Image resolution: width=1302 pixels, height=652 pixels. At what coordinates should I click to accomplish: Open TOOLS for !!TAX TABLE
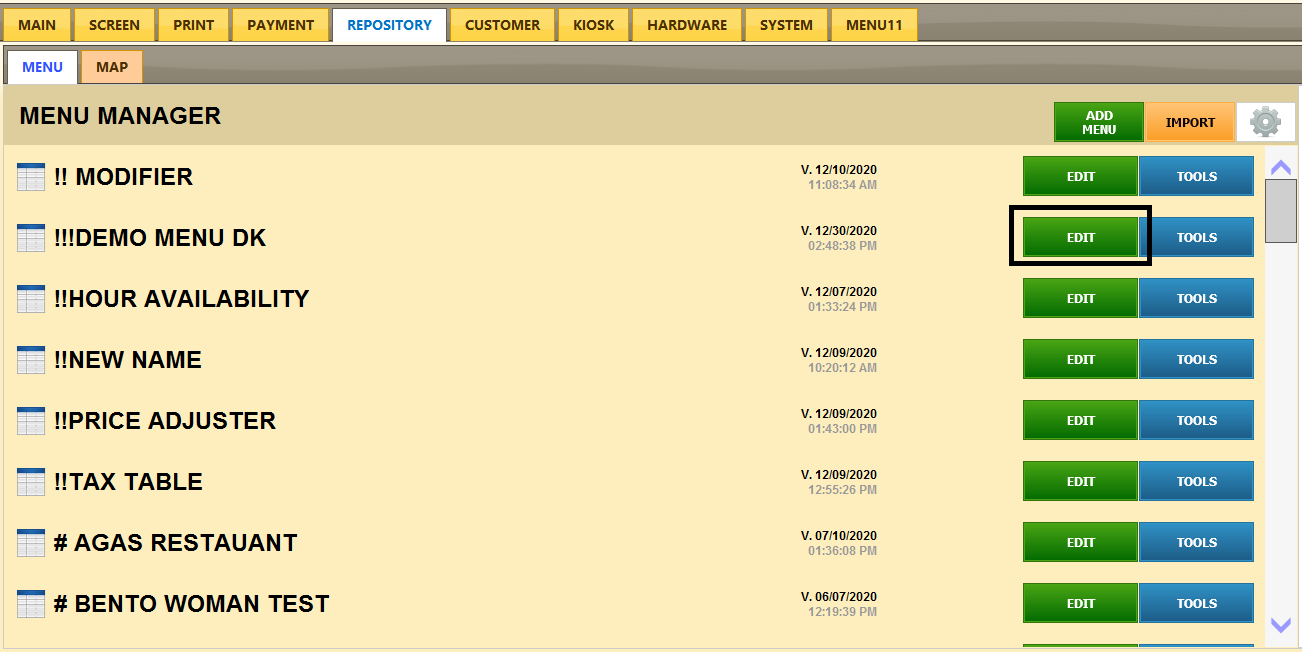(1196, 481)
